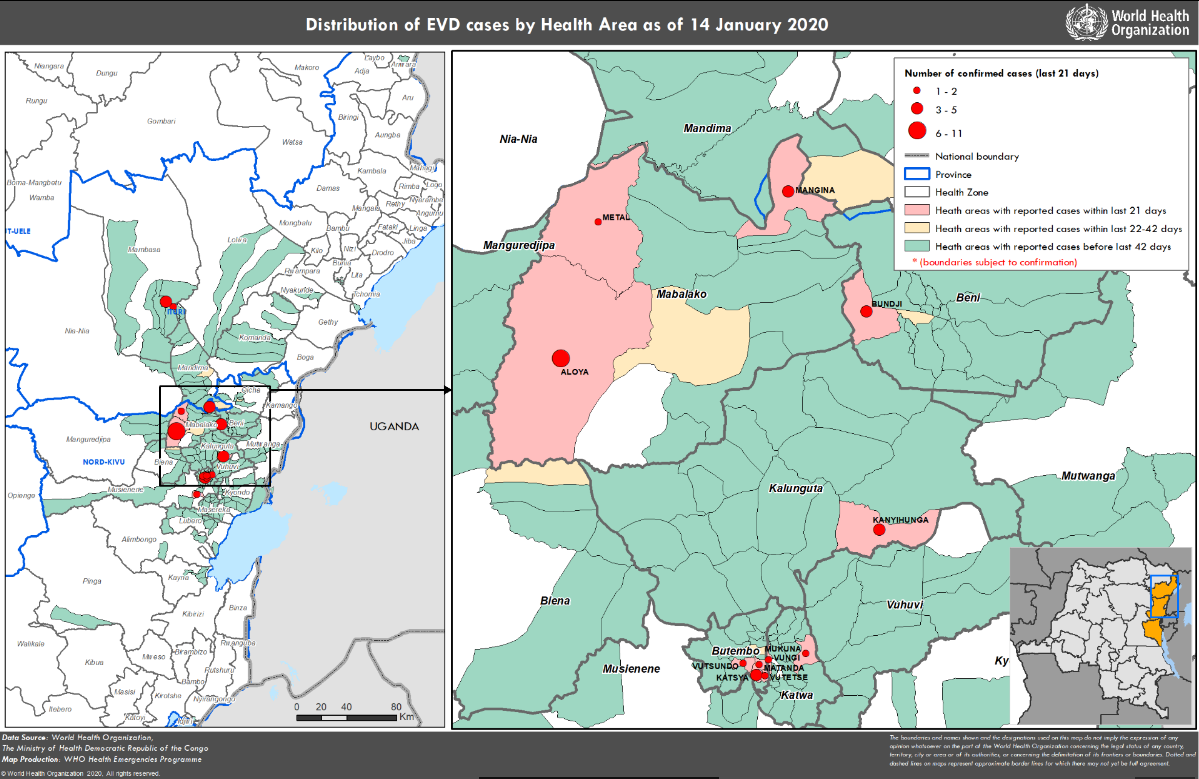The height and width of the screenshot is (779, 1199).
Task: Click the small red dot at Metal
Action: point(598,221)
